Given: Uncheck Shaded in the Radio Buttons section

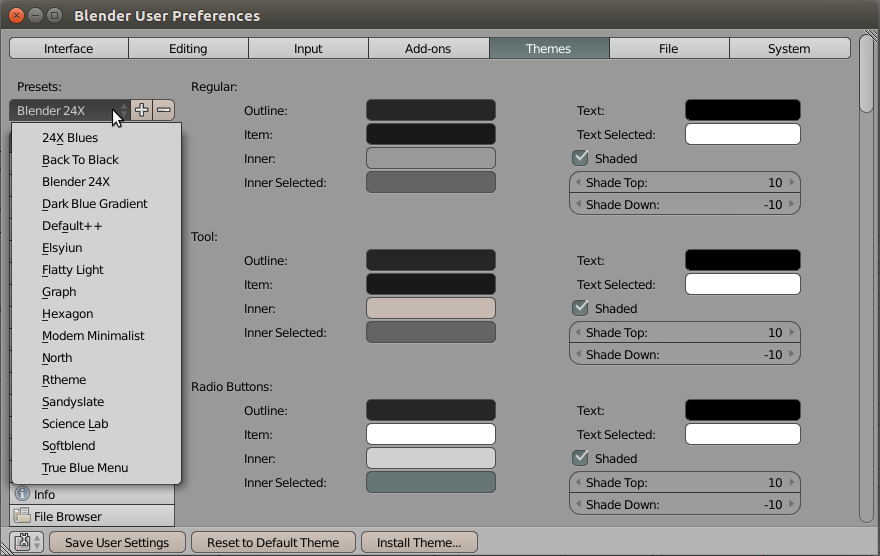Looking at the screenshot, I should coord(580,458).
